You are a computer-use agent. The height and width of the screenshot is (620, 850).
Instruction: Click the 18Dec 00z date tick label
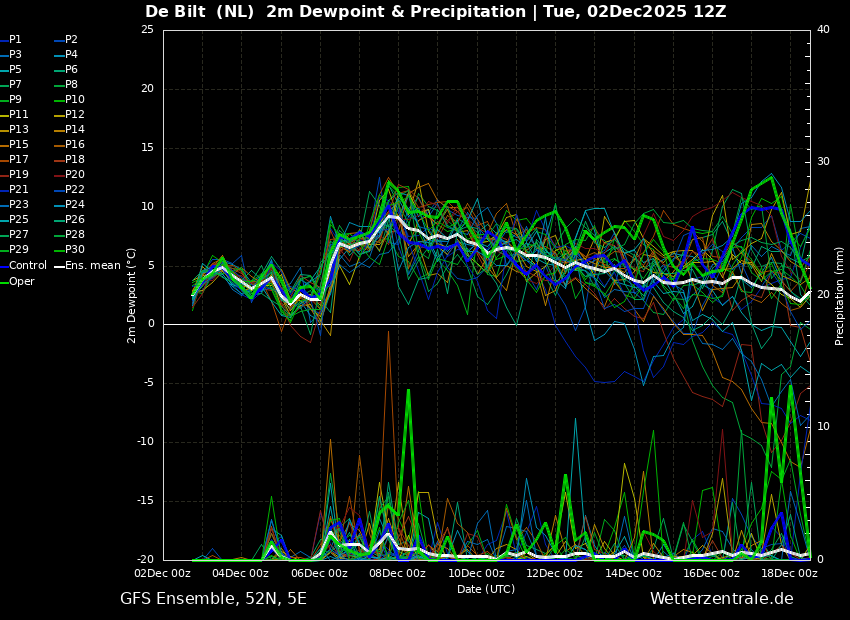click(789, 574)
